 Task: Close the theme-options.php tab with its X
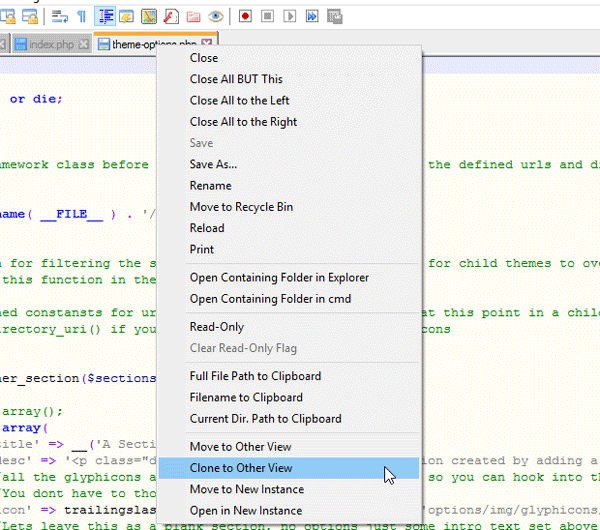(x=207, y=44)
